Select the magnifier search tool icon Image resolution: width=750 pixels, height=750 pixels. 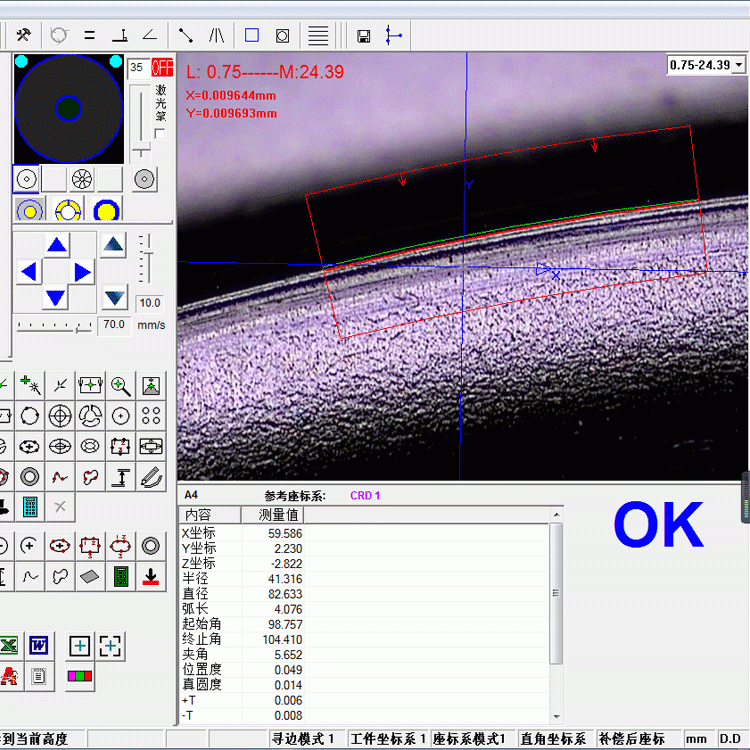(121, 385)
